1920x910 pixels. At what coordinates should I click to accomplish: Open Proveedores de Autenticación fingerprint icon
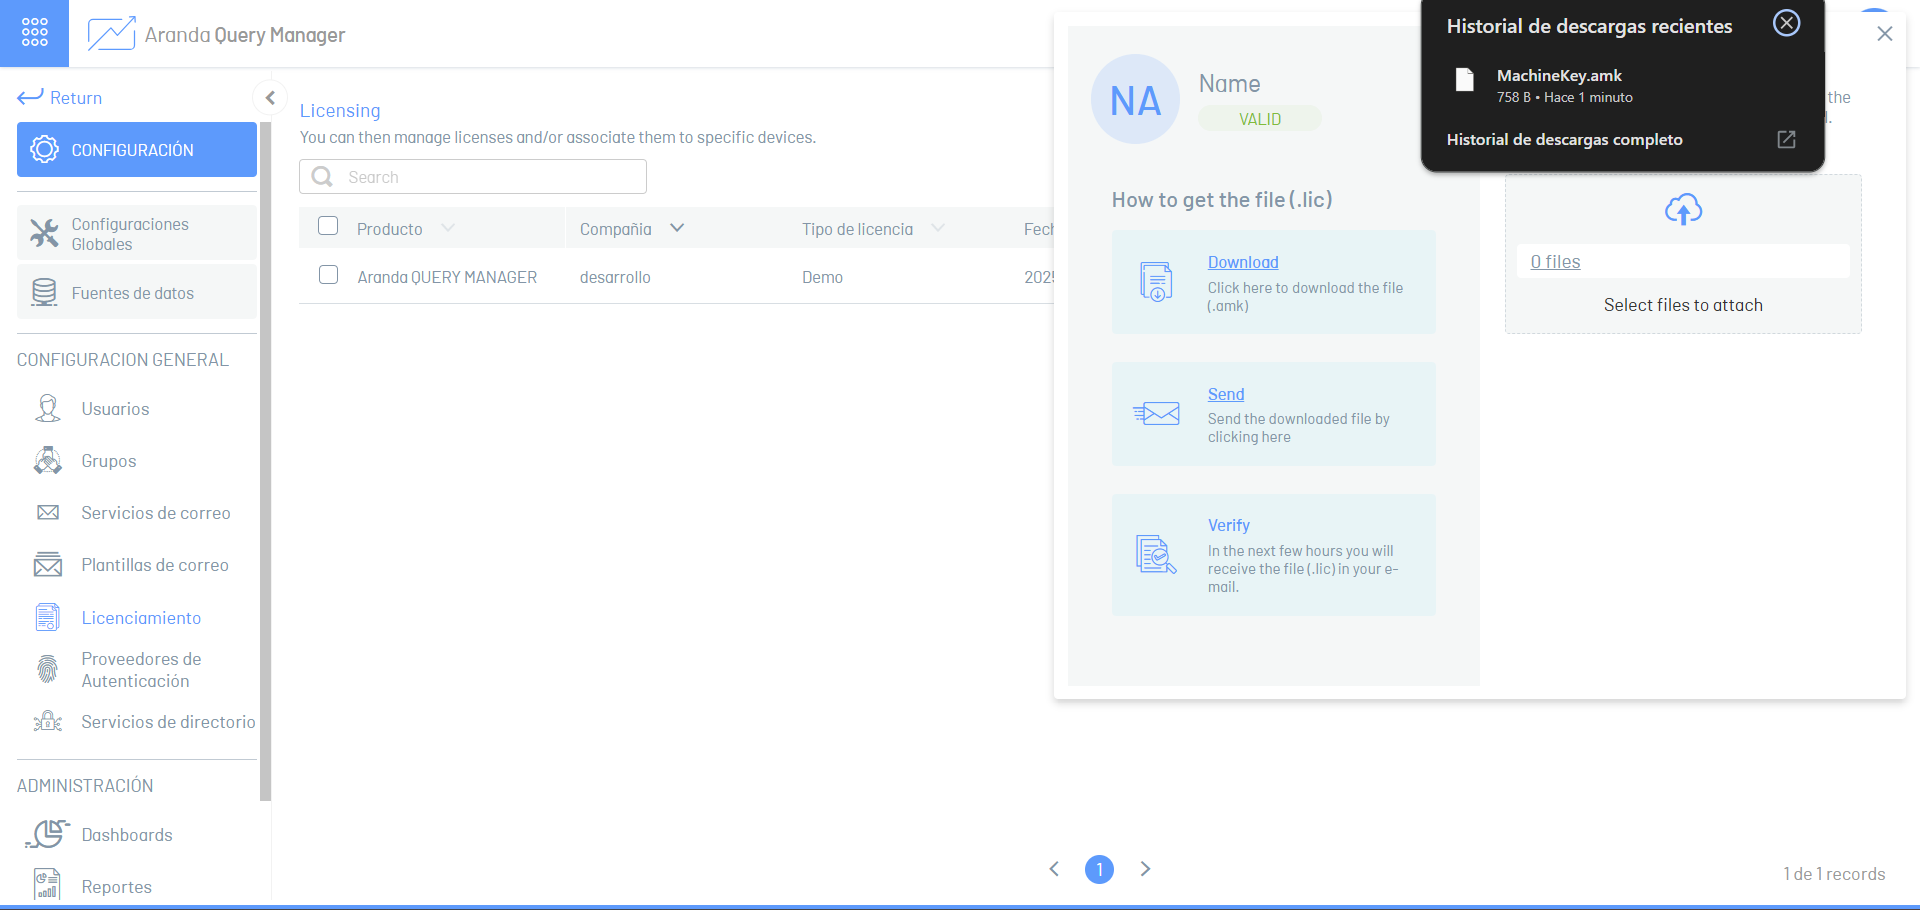click(x=47, y=669)
